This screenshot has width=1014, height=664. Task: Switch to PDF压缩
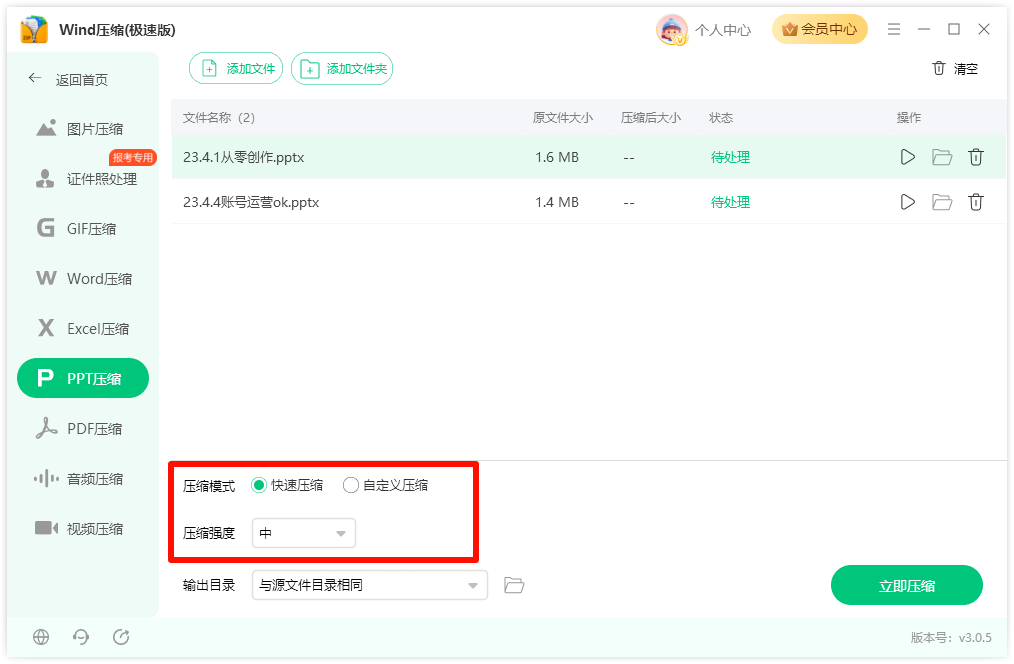(x=83, y=429)
